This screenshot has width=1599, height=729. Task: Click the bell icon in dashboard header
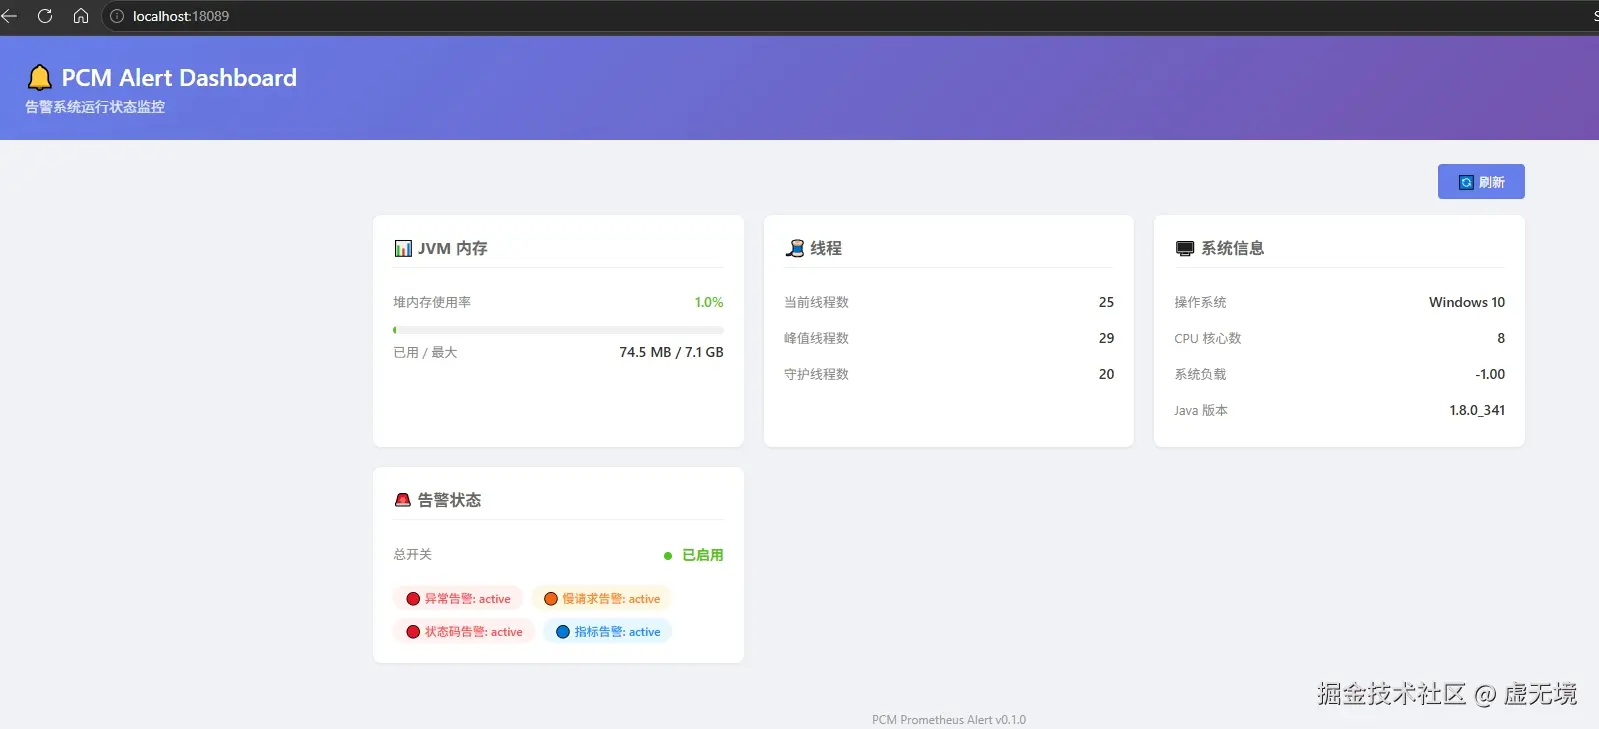coord(40,77)
